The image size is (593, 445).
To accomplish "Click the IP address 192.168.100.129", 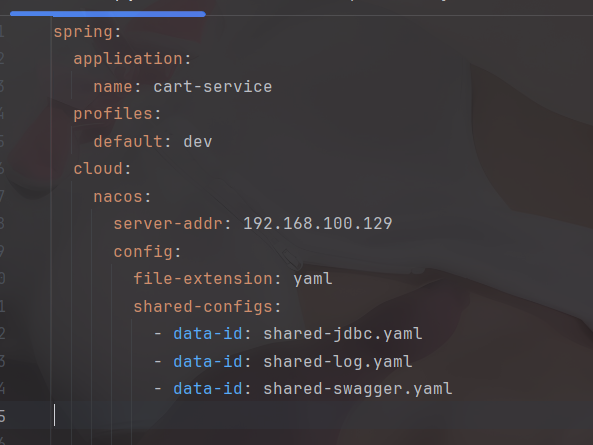I will pos(318,224).
